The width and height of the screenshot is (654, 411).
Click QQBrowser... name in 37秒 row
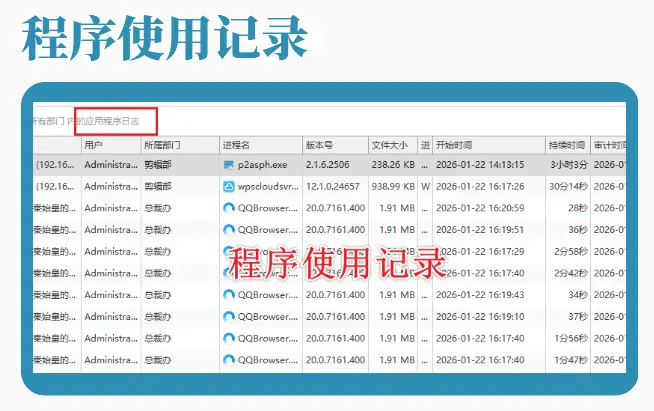coord(268,316)
